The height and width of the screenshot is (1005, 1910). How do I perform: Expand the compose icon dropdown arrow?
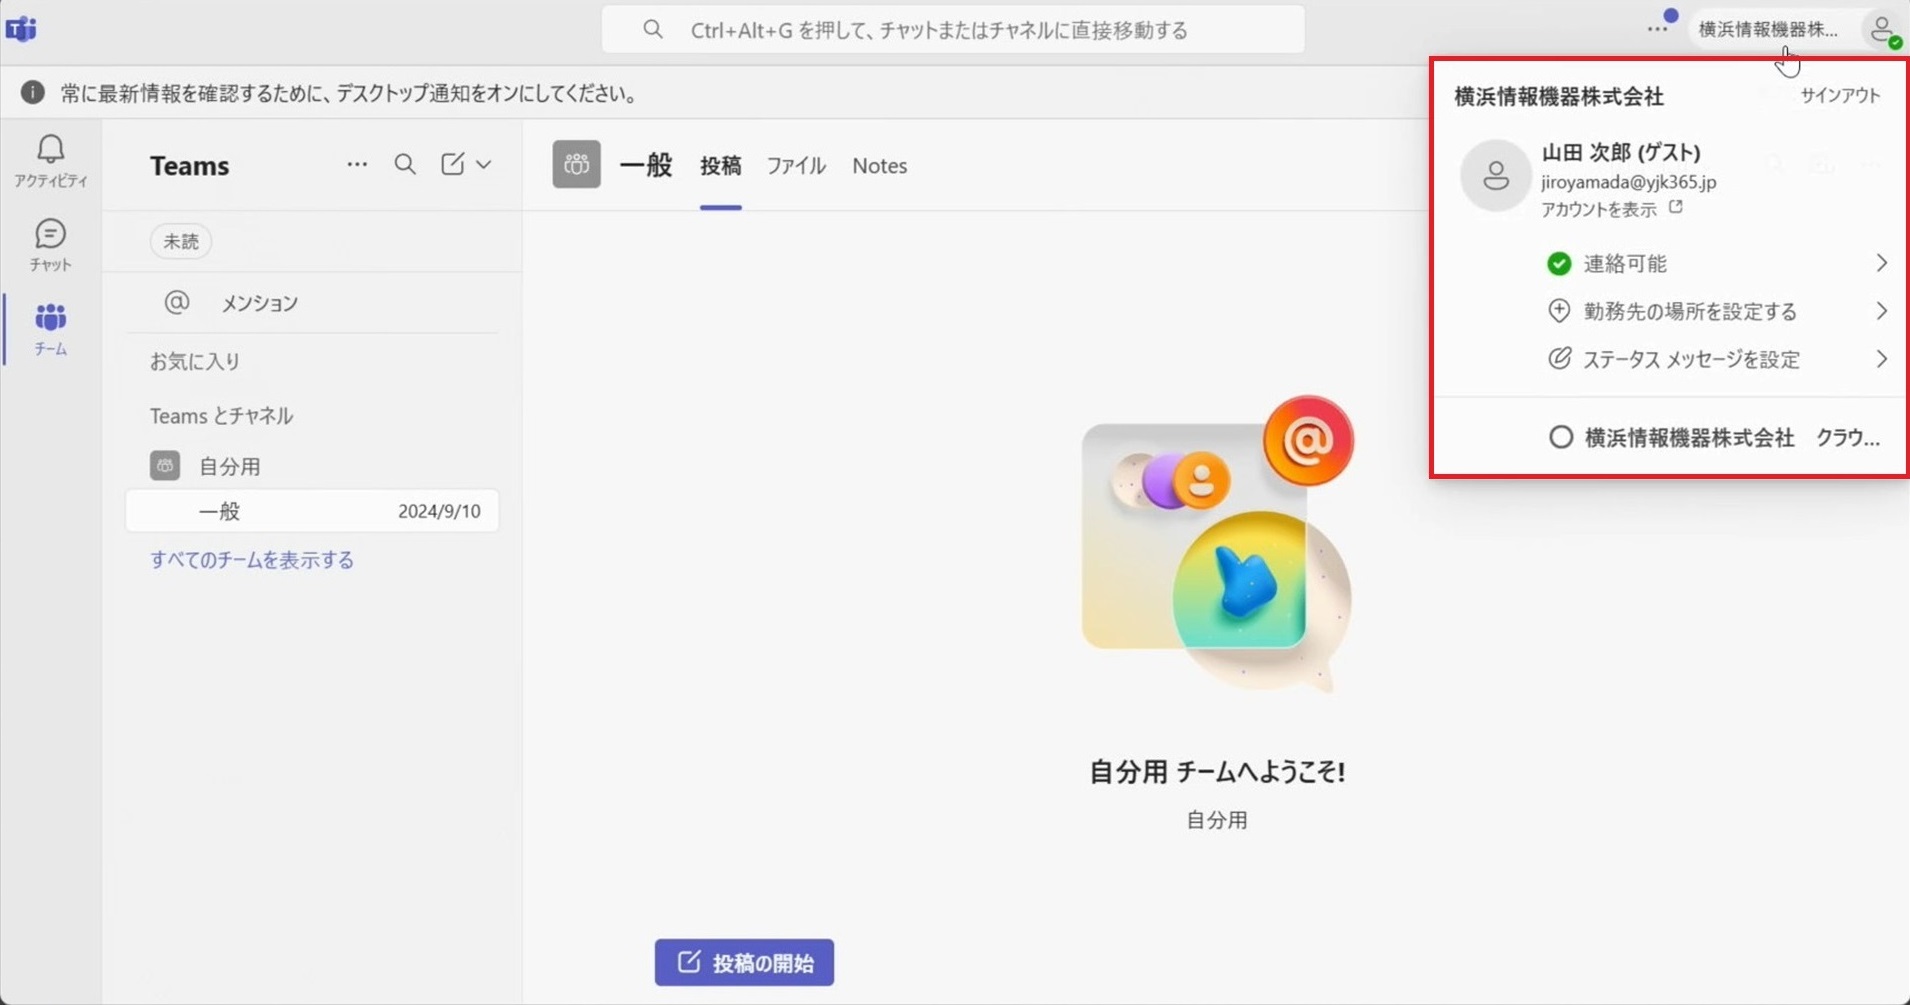click(484, 164)
